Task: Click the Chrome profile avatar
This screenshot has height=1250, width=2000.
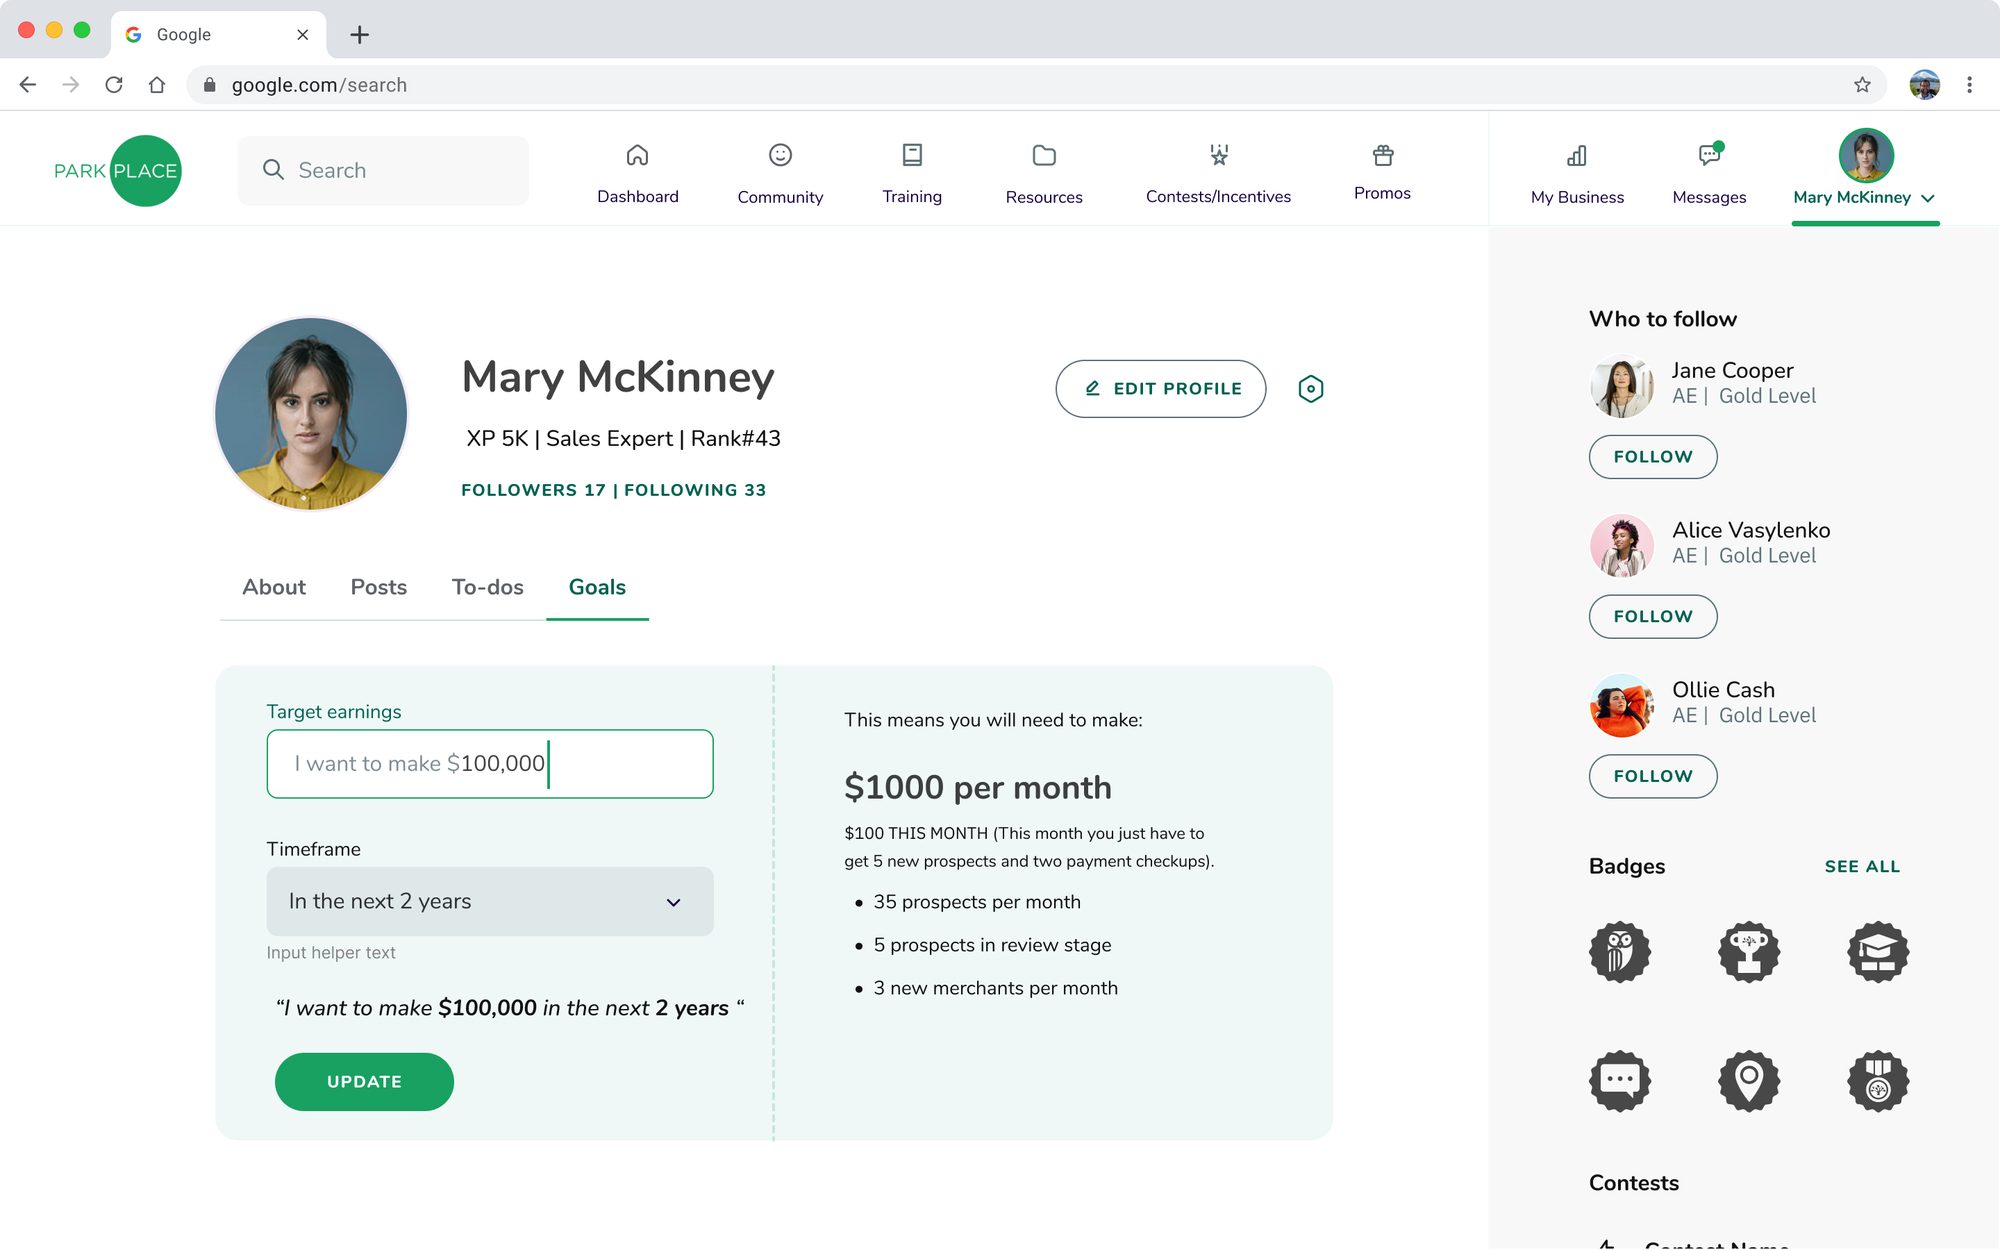Action: [x=1924, y=85]
